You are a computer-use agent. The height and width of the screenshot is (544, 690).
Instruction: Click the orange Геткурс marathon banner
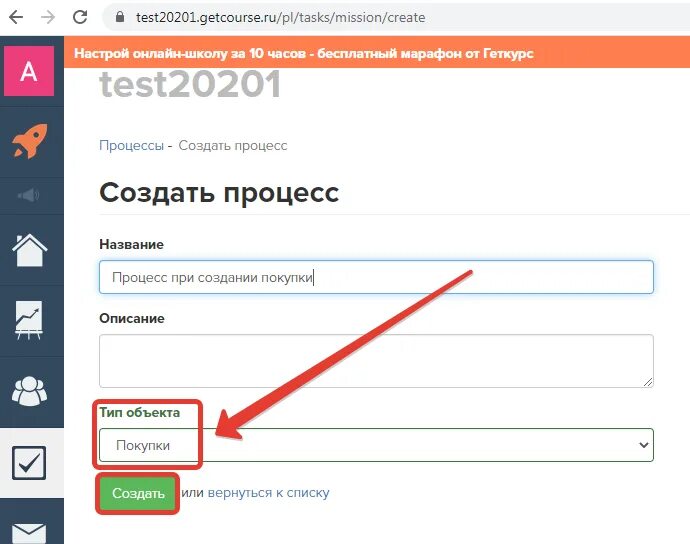click(377, 53)
